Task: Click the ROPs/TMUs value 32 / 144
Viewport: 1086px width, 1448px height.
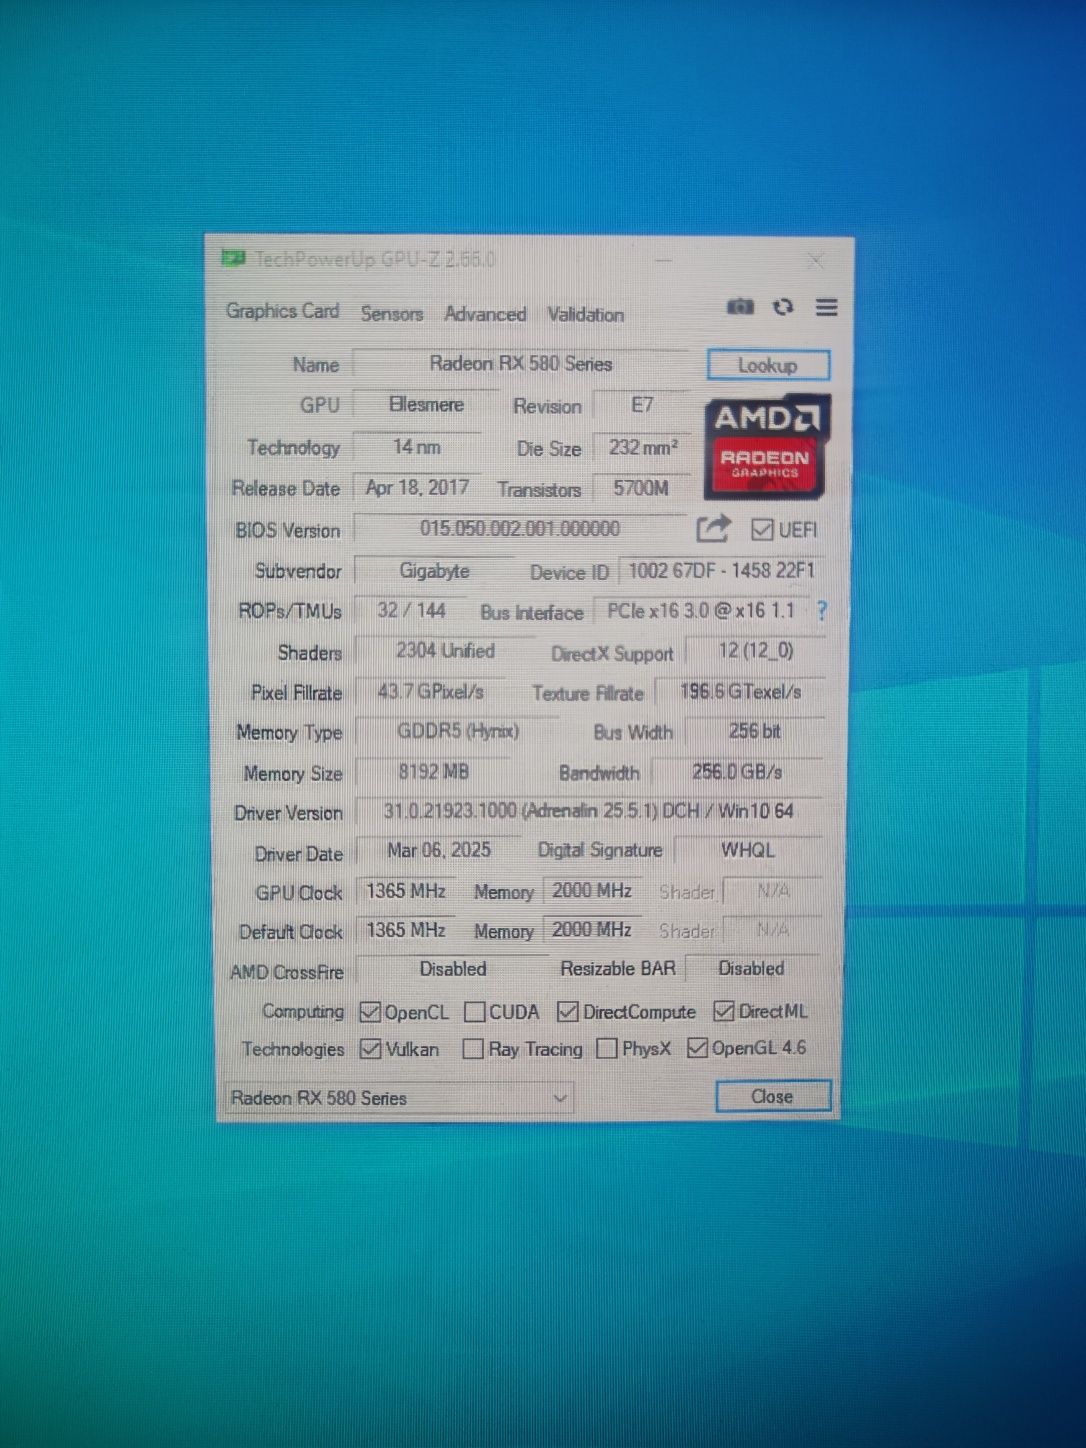Action: click(x=411, y=610)
